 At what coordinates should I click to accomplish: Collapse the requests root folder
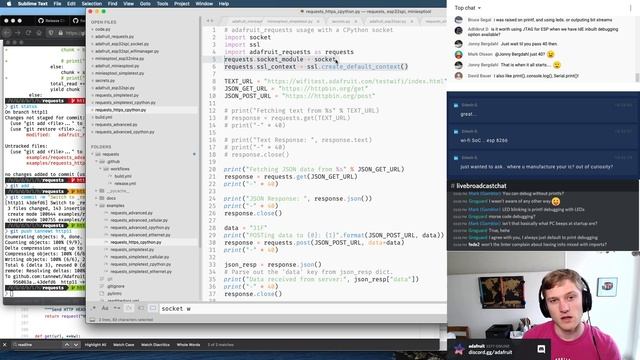(x=93, y=154)
